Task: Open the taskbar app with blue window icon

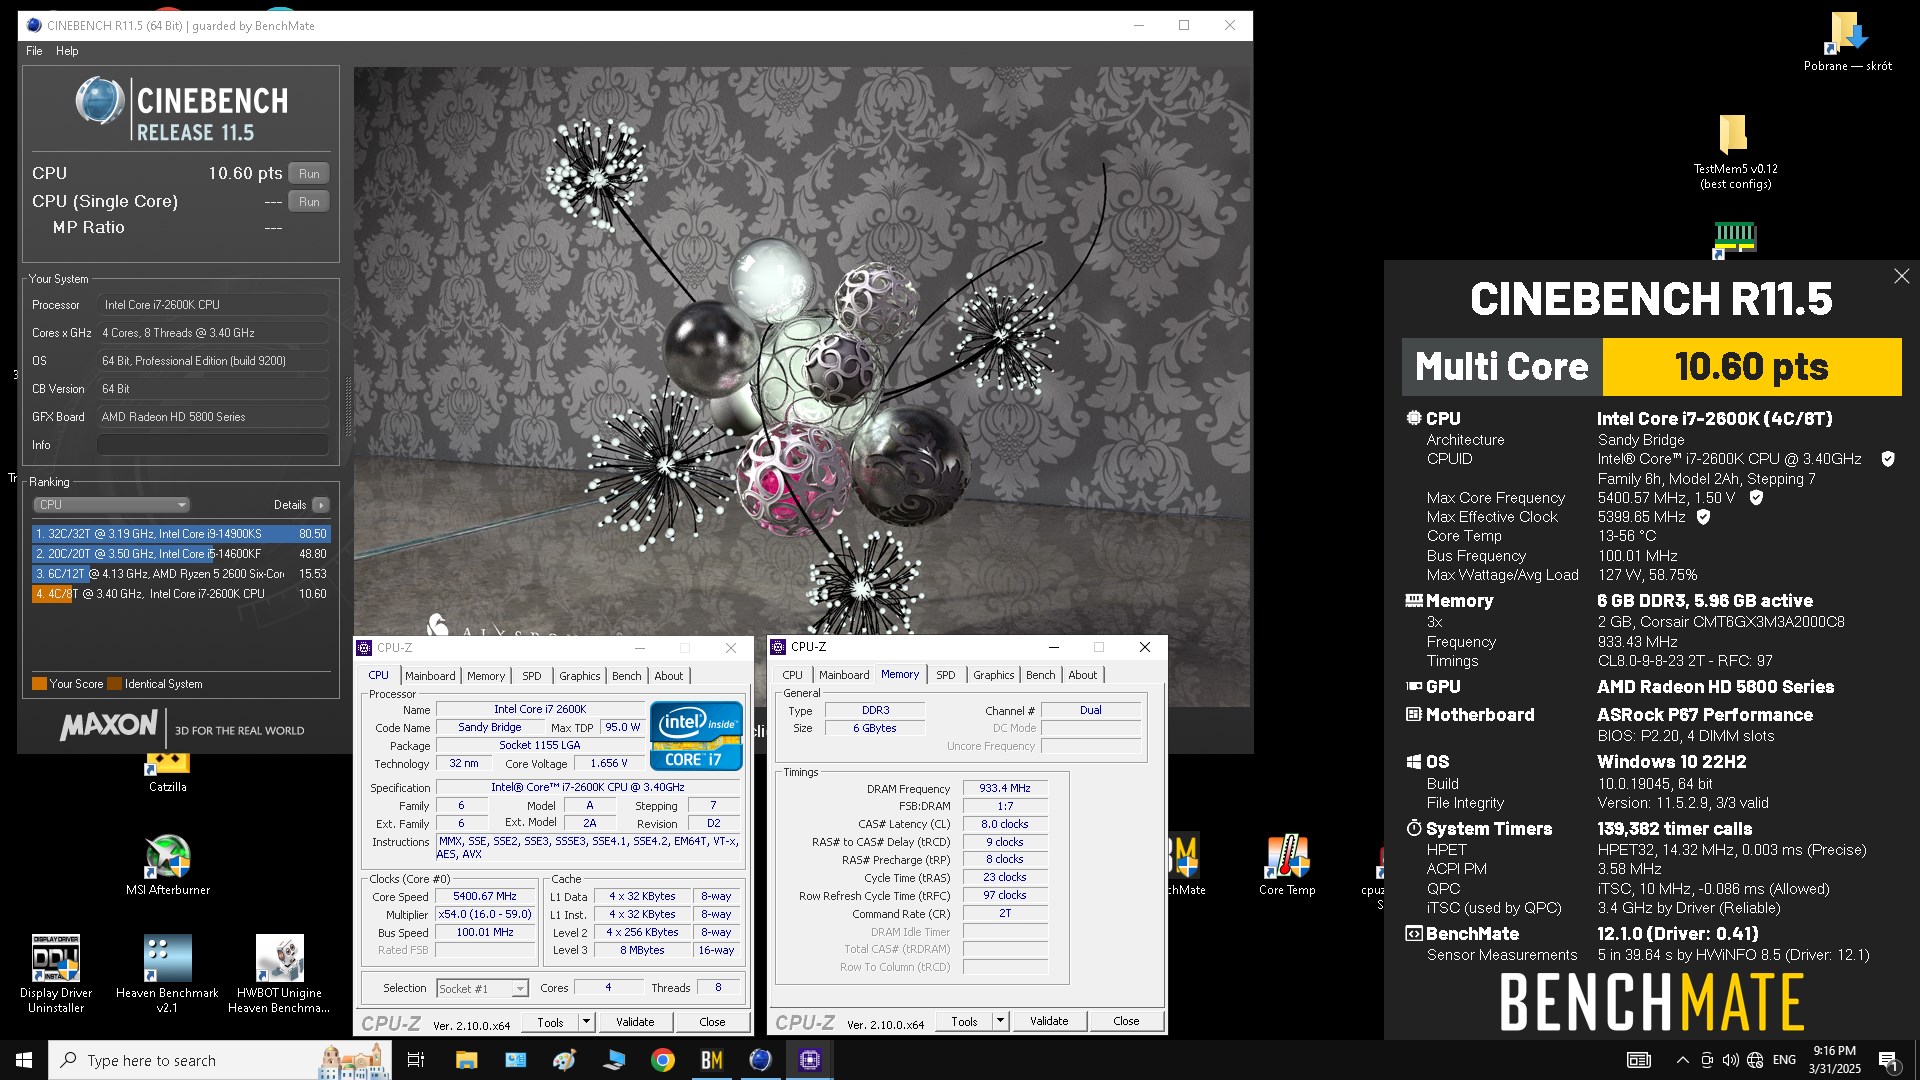Action: pyautogui.click(x=515, y=1060)
